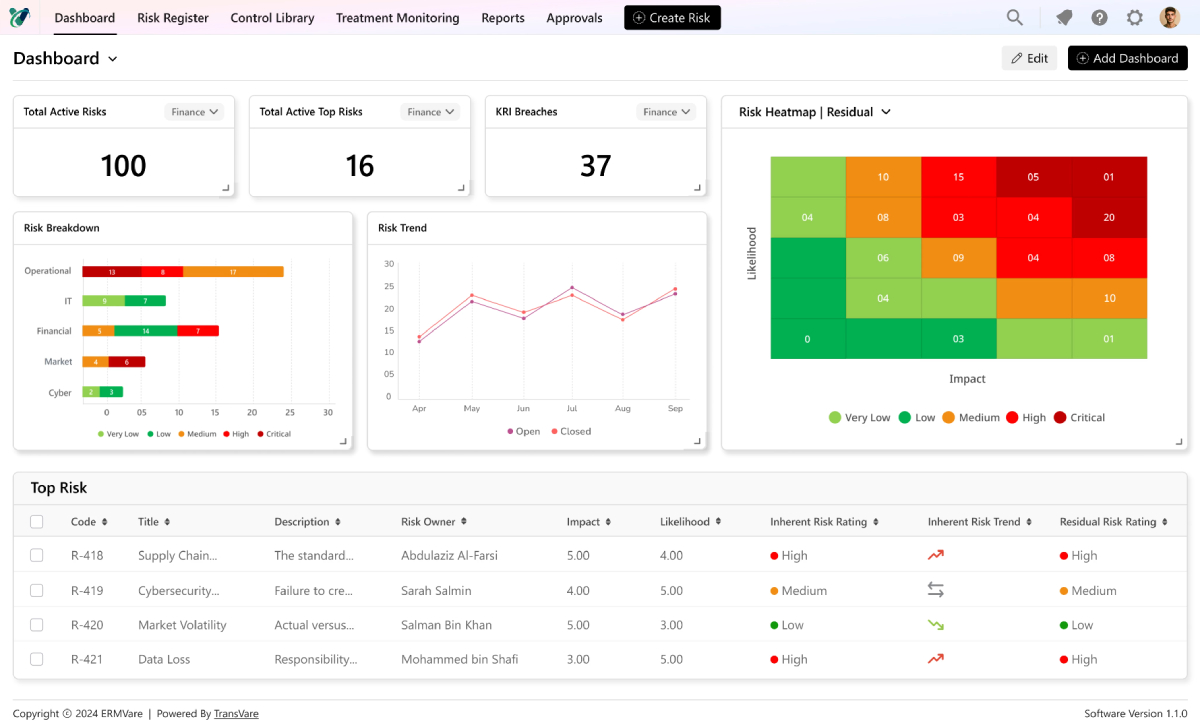
Task: Open the Finance filter on Total Active Top Risks
Action: tap(430, 112)
